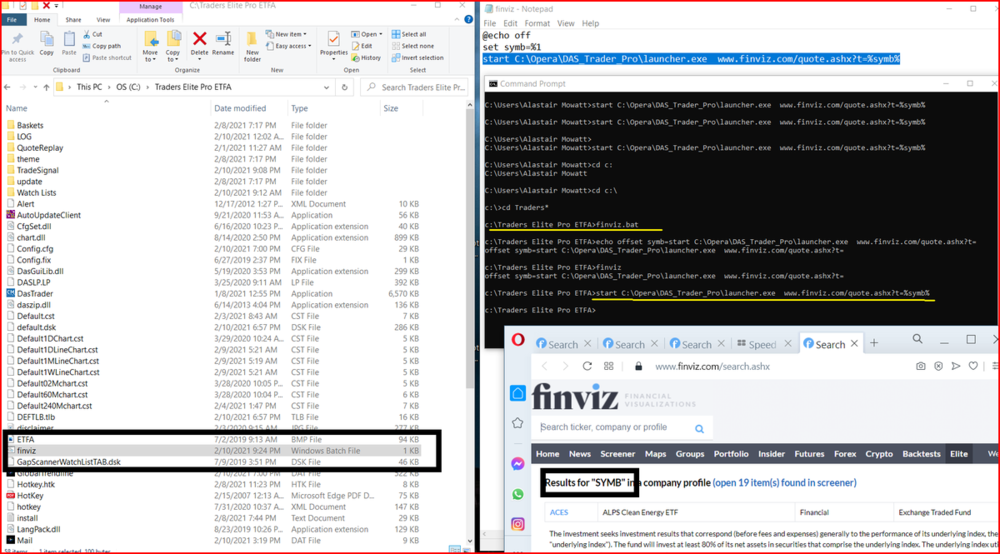Click This PC in Explorer breadcrumb
The width and height of the screenshot is (1000, 554).
tap(89, 87)
